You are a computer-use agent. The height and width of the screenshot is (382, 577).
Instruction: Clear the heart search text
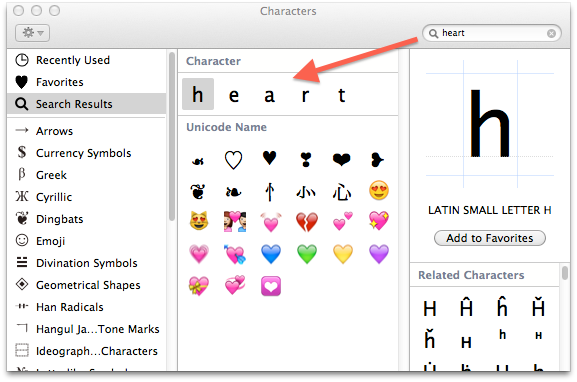click(551, 33)
